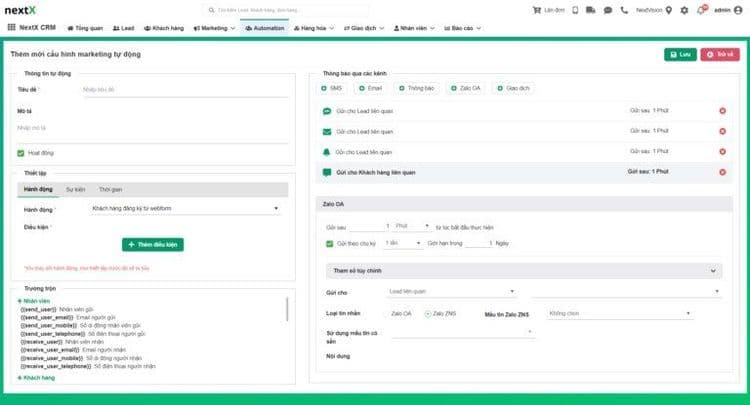This screenshot has width=750, height=405.
Task: Select the Zalo ZNS radio option
Action: point(428,314)
